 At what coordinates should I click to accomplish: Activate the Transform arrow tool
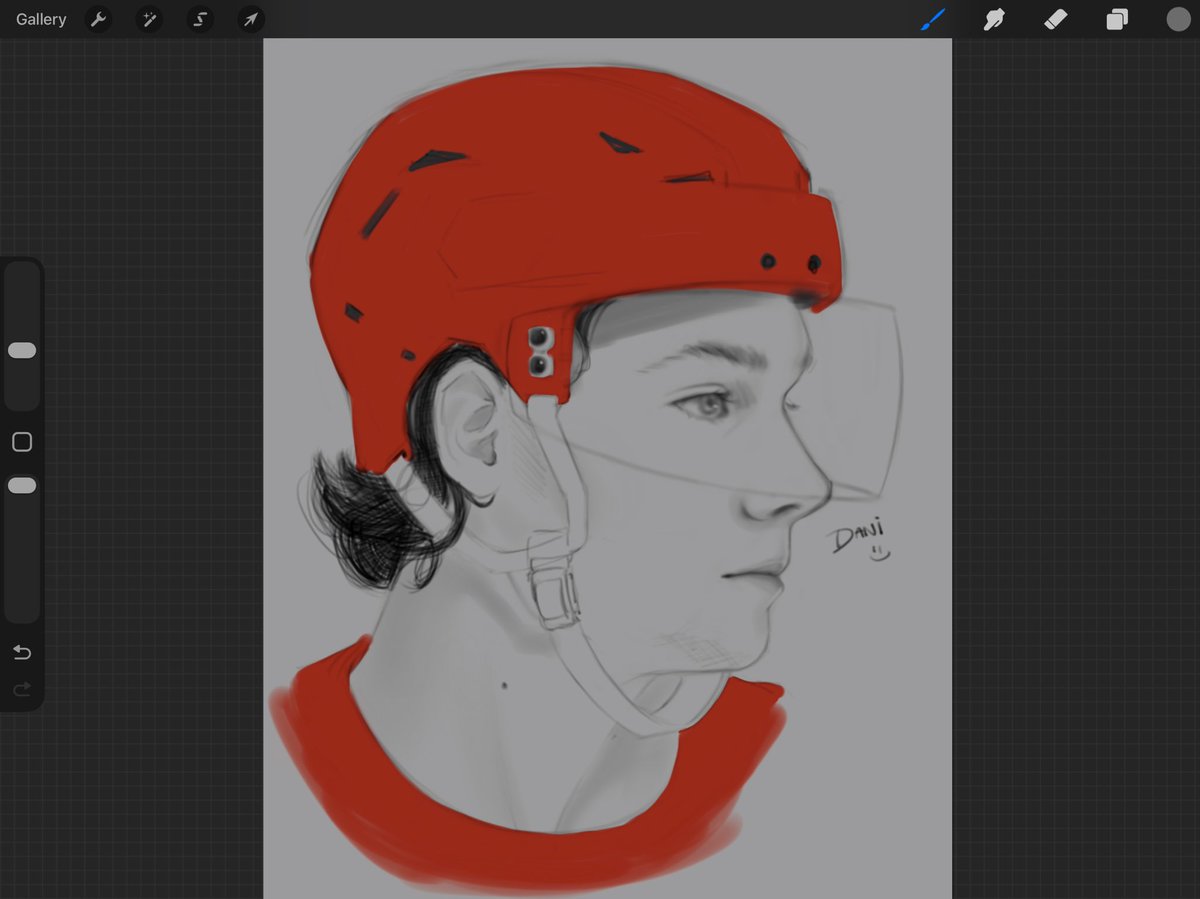251,19
